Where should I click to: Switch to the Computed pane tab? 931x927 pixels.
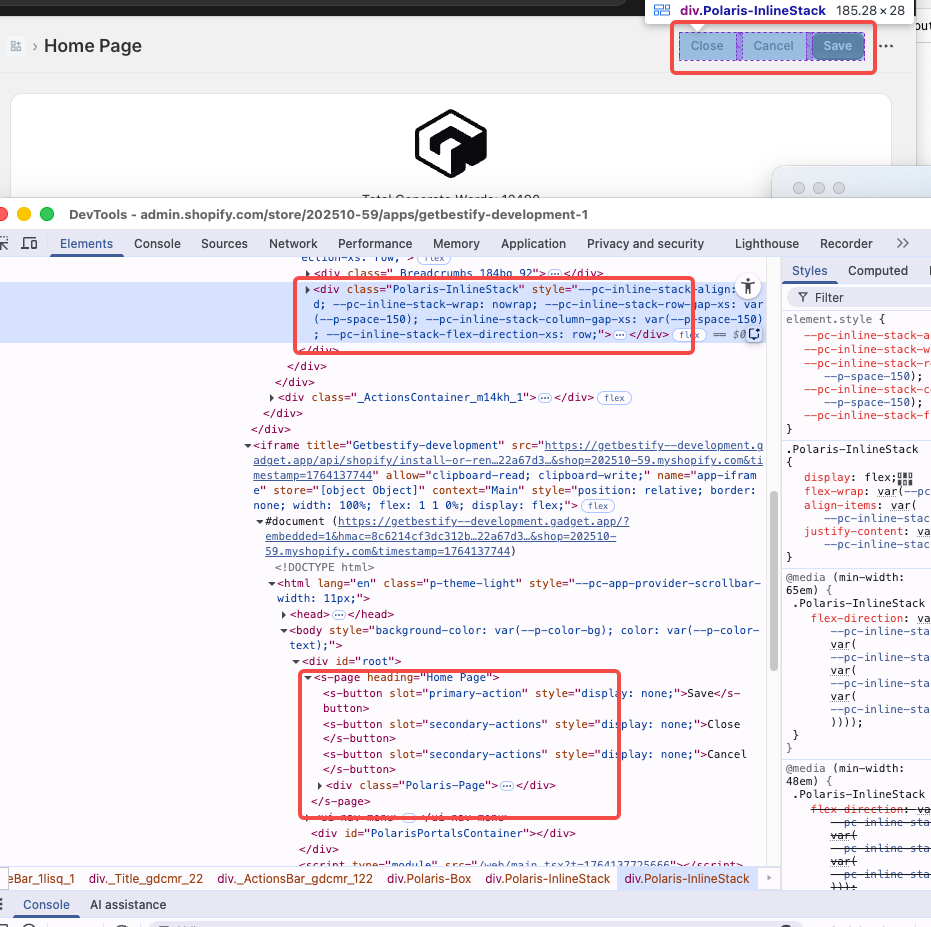click(878, 271)
